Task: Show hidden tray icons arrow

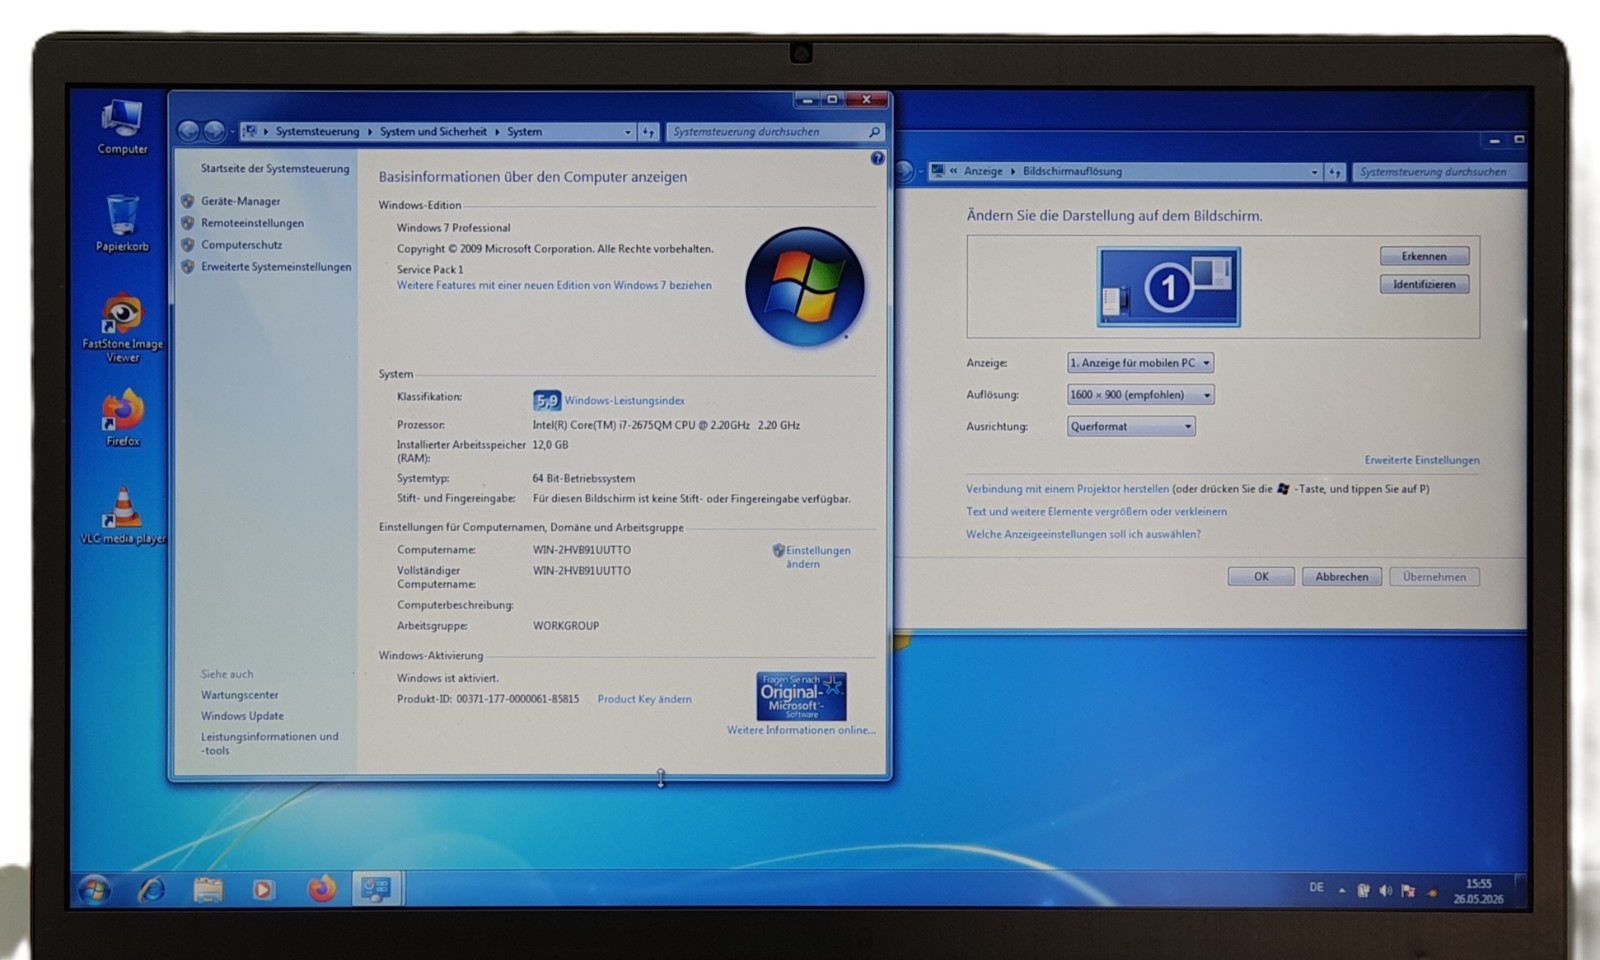Action: click(x=1342, y=890)
